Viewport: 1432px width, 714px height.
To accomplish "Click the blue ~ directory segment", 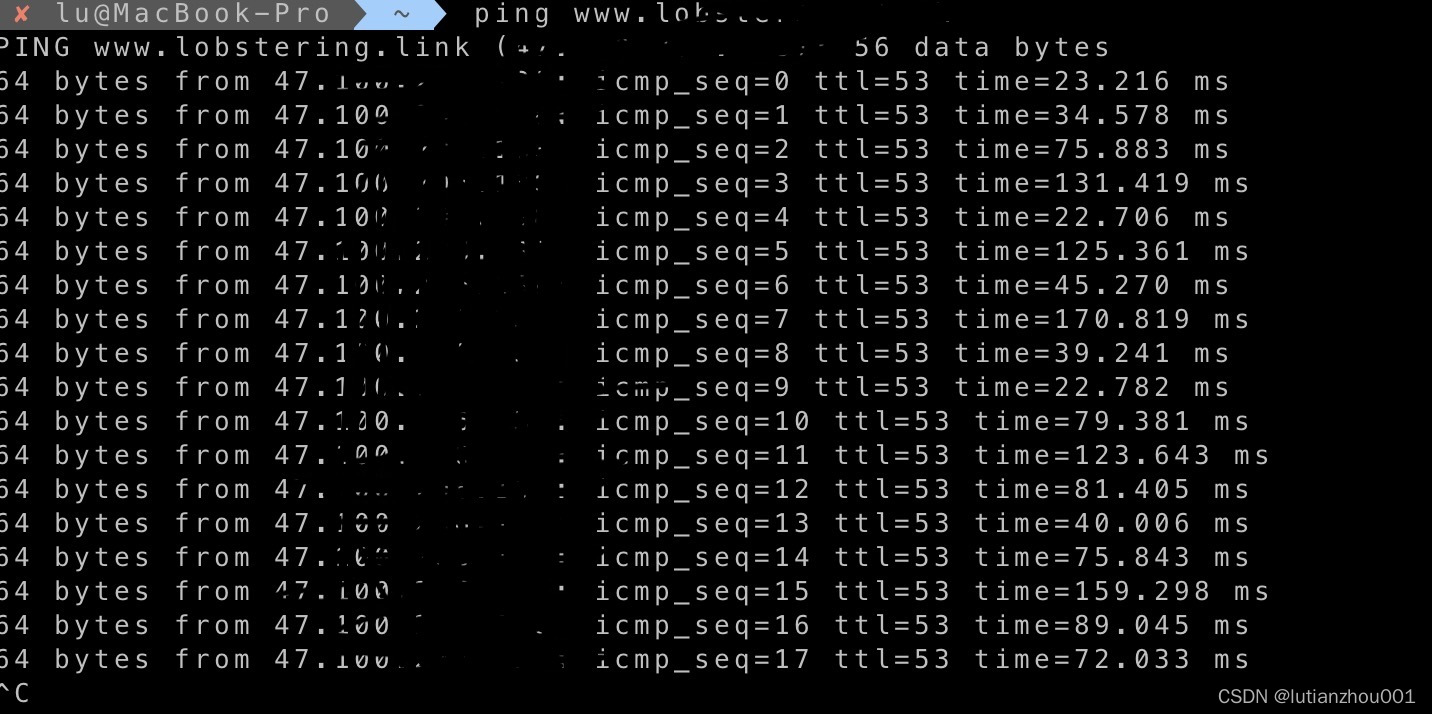I will coord(401,14).
